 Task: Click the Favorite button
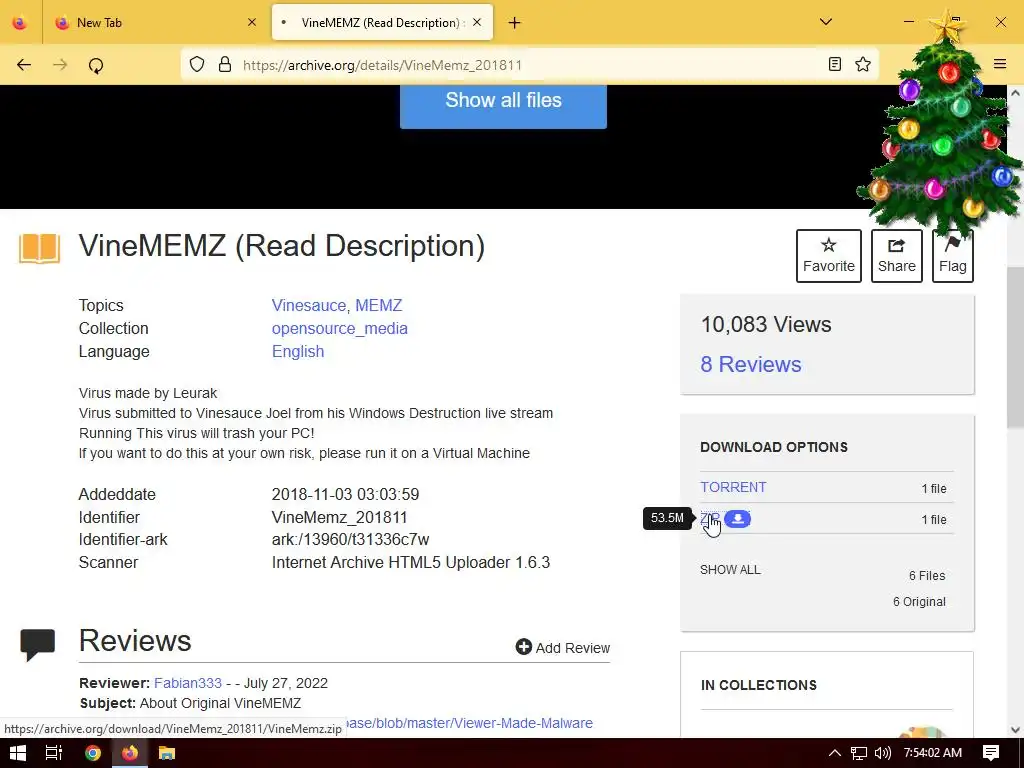(x=829, y=256)
